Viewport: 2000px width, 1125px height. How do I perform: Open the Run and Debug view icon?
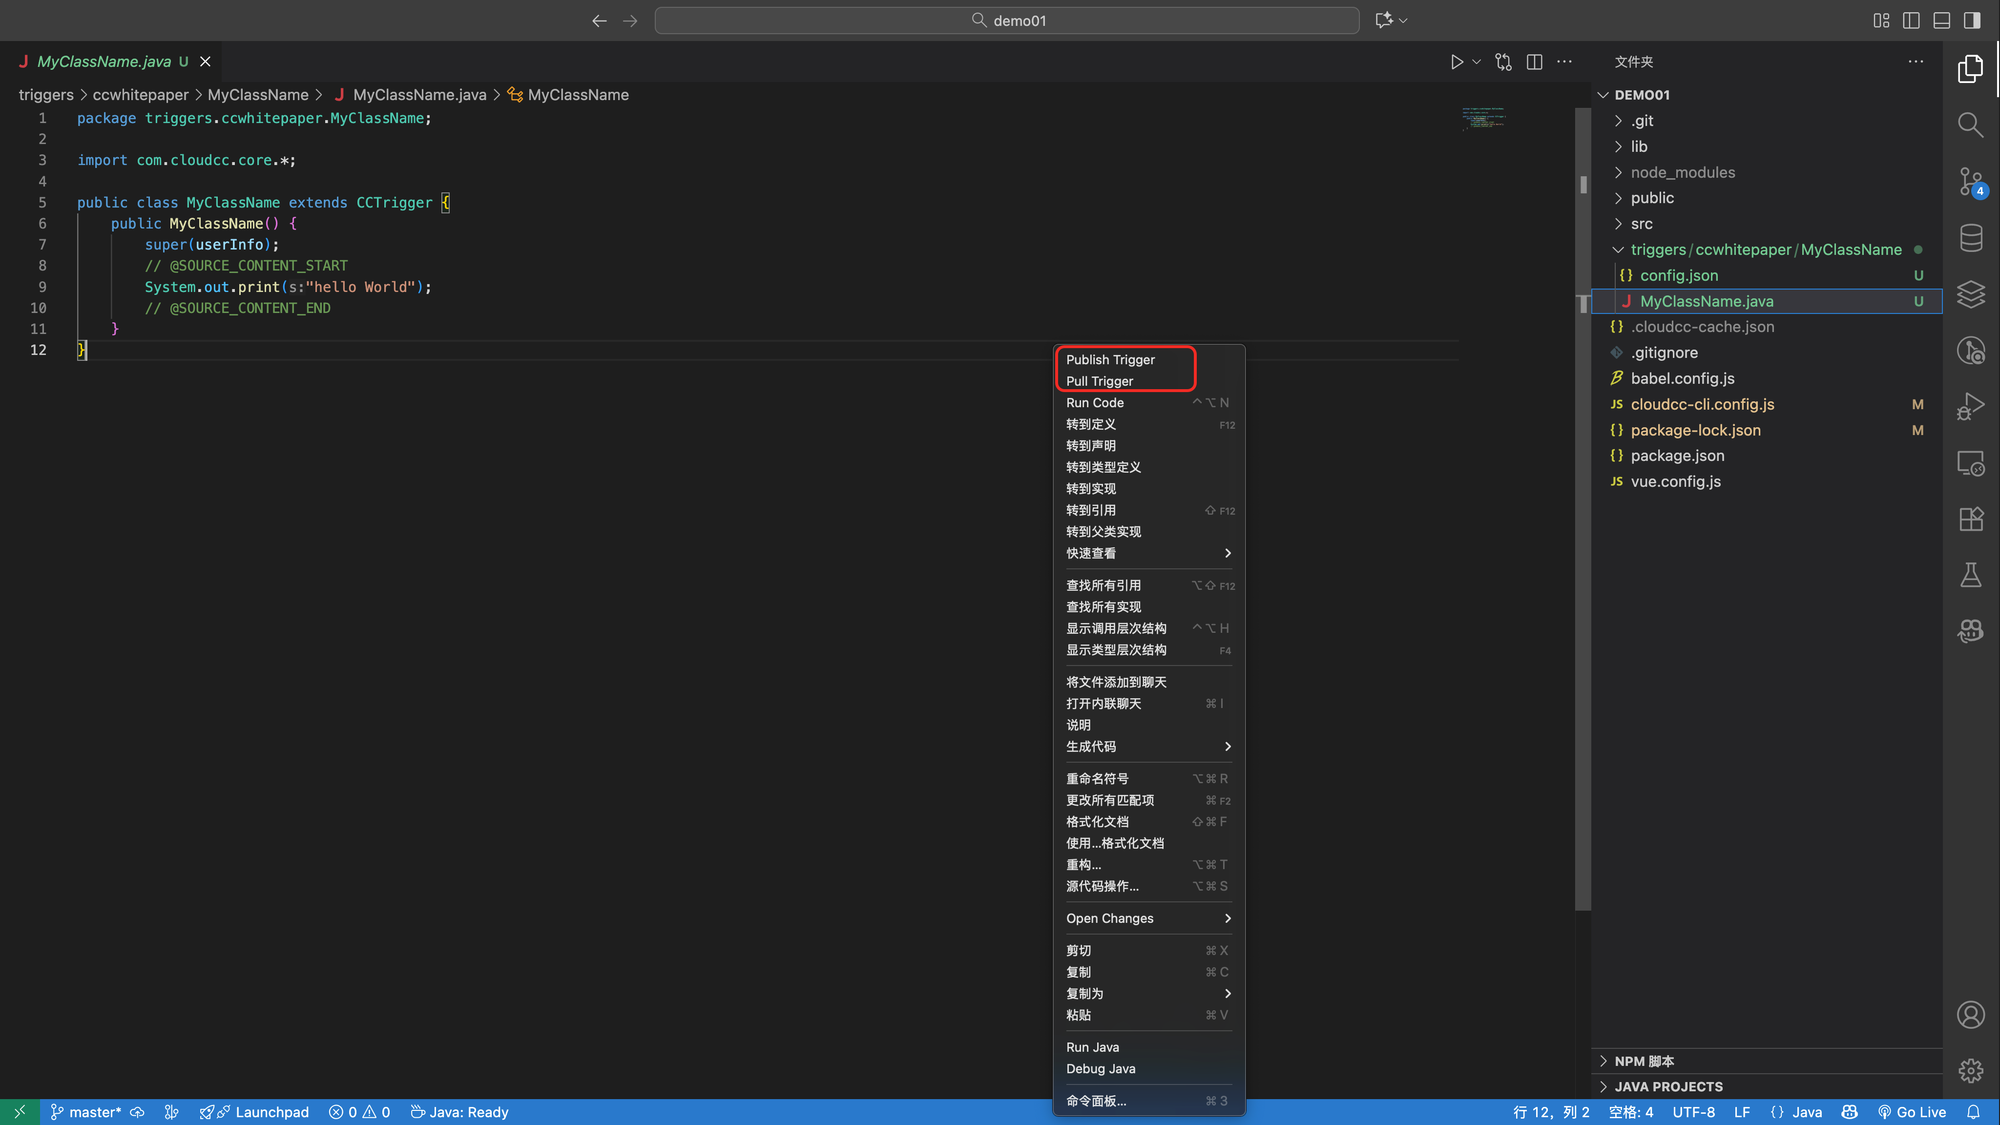(1970, 406)
